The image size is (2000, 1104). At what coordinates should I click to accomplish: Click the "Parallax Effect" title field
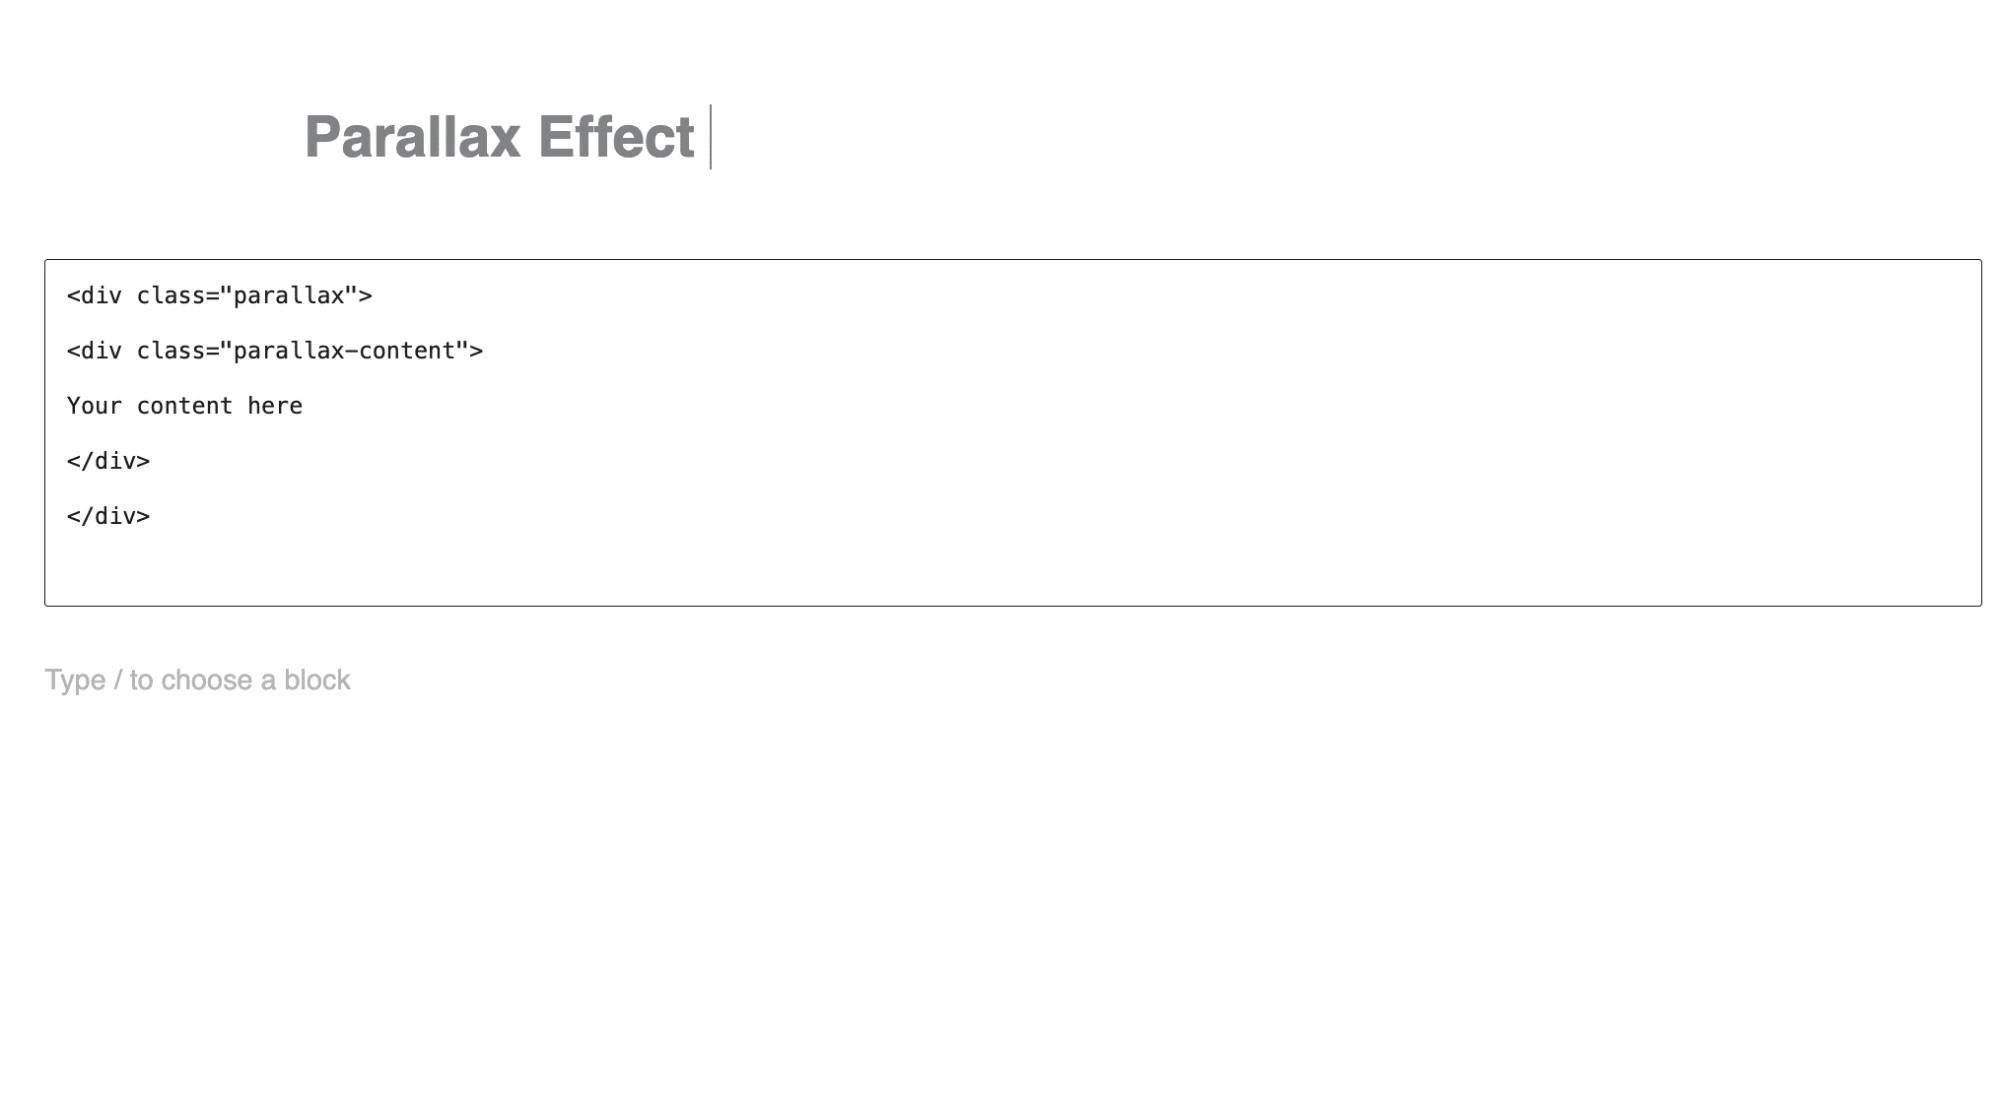pyautogui.click(x=498, y=137)
